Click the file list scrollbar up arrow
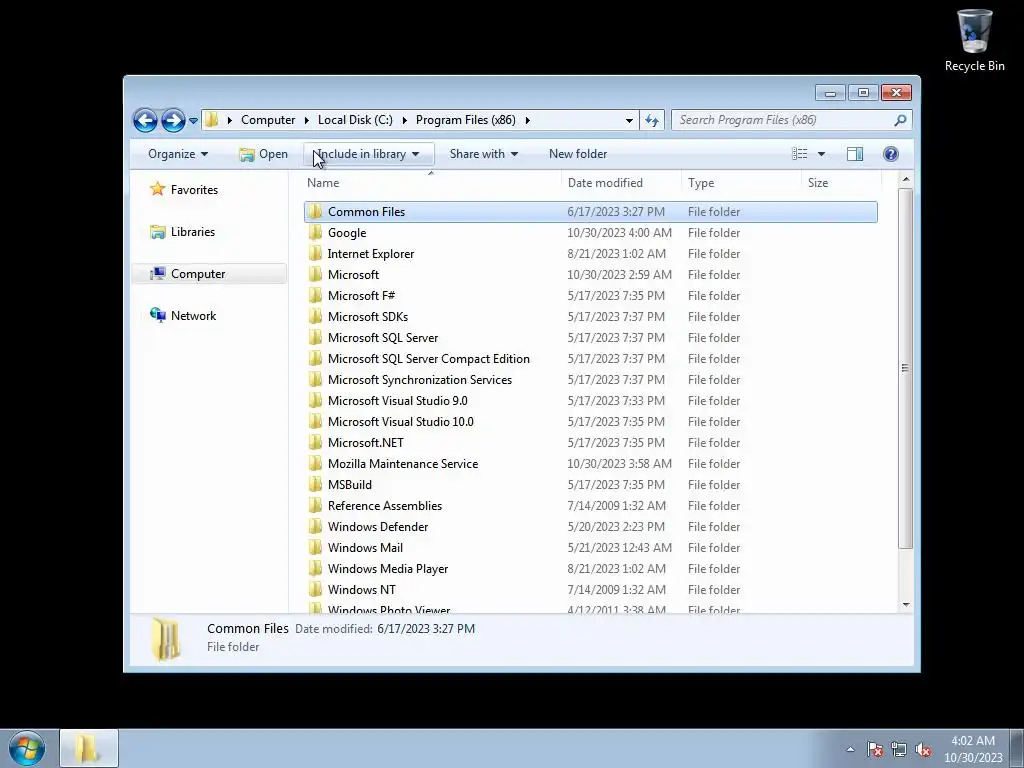 906,179
